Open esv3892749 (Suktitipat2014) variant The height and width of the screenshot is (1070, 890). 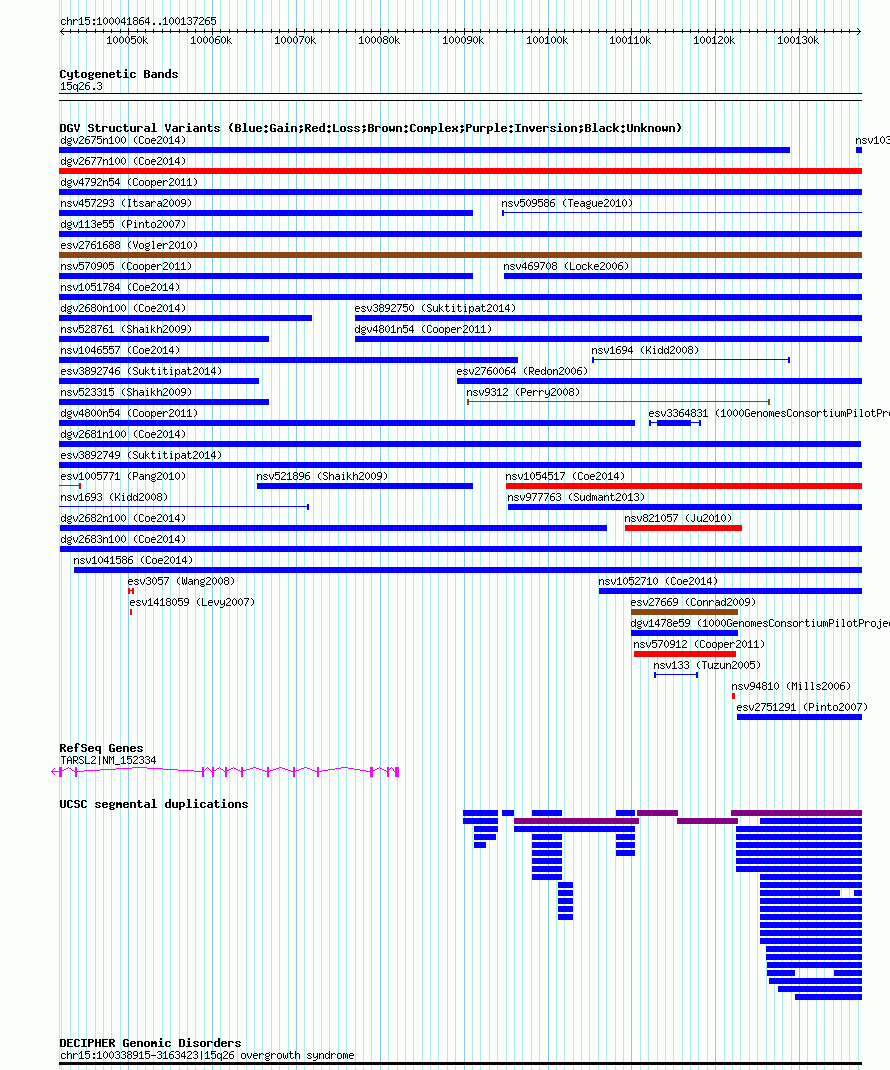coord(461,465)
